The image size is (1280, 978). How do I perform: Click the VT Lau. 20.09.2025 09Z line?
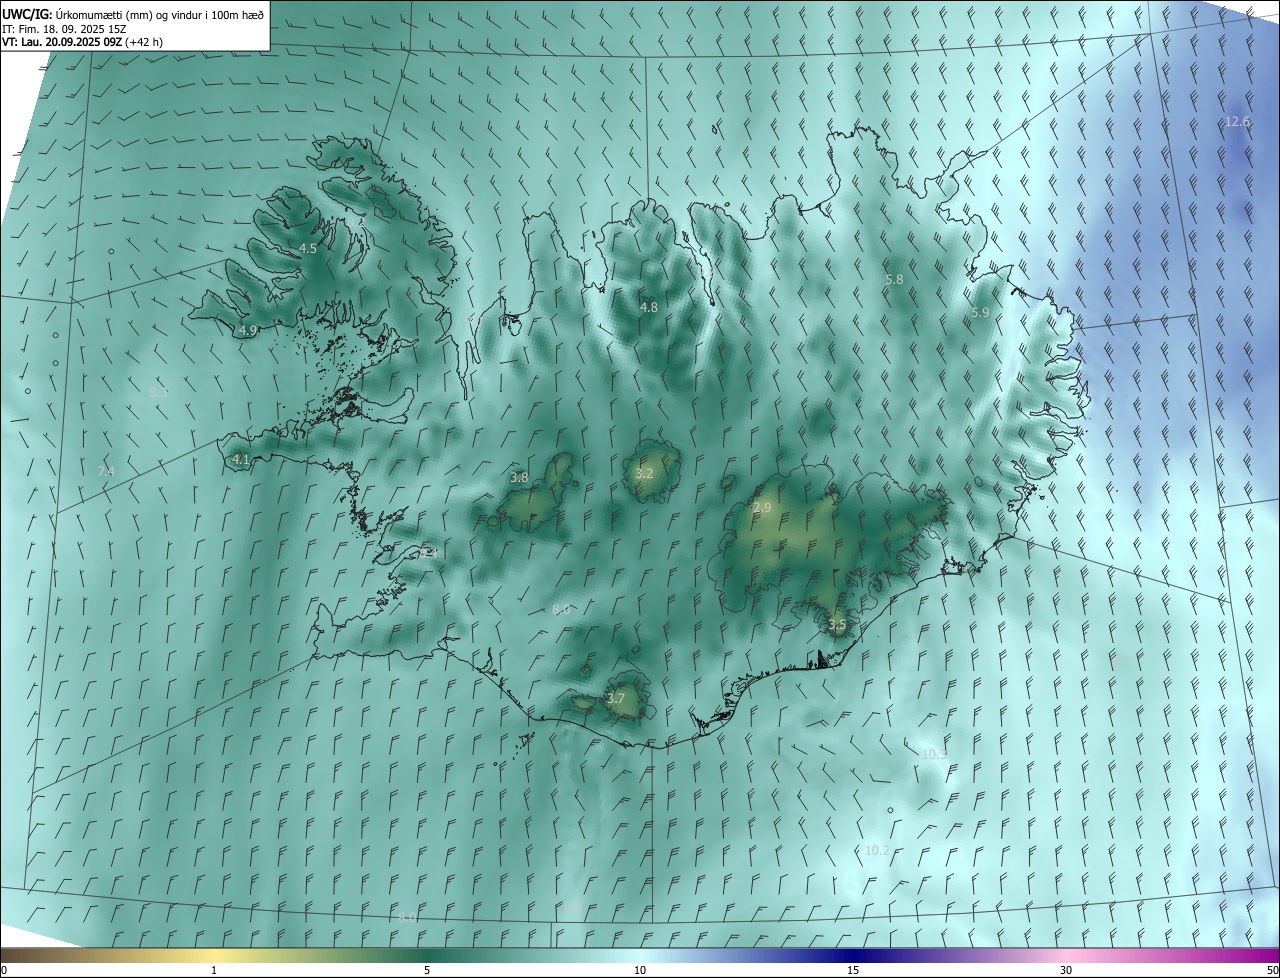pos(82,42)
